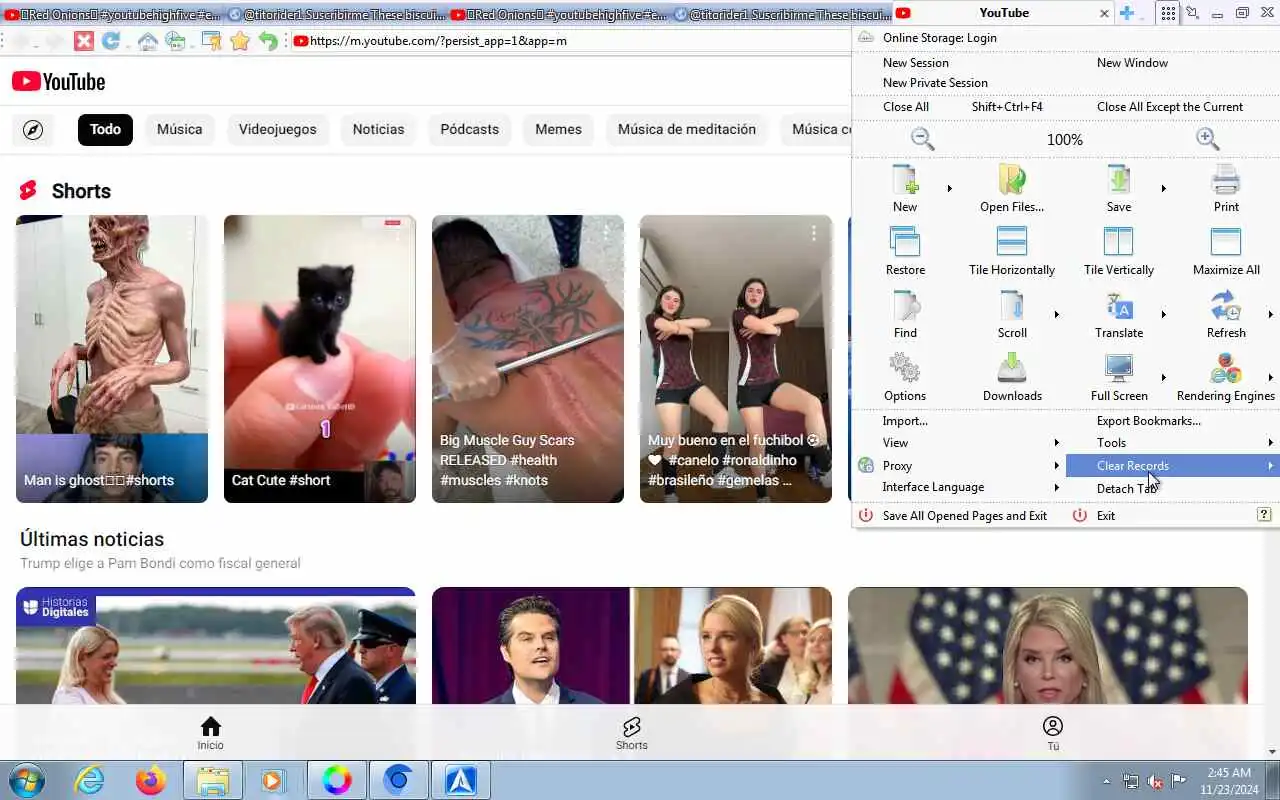Select New Private Session entry
1280x800 pixels.
coord(935,83)
